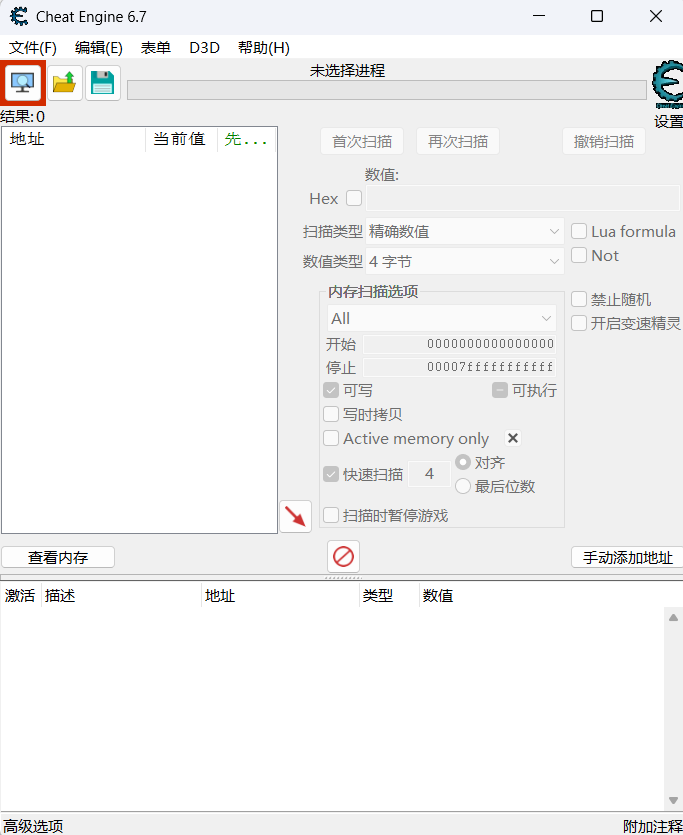Click 附加注释 in status bar

pyautogui.click(x=653, y=826)
